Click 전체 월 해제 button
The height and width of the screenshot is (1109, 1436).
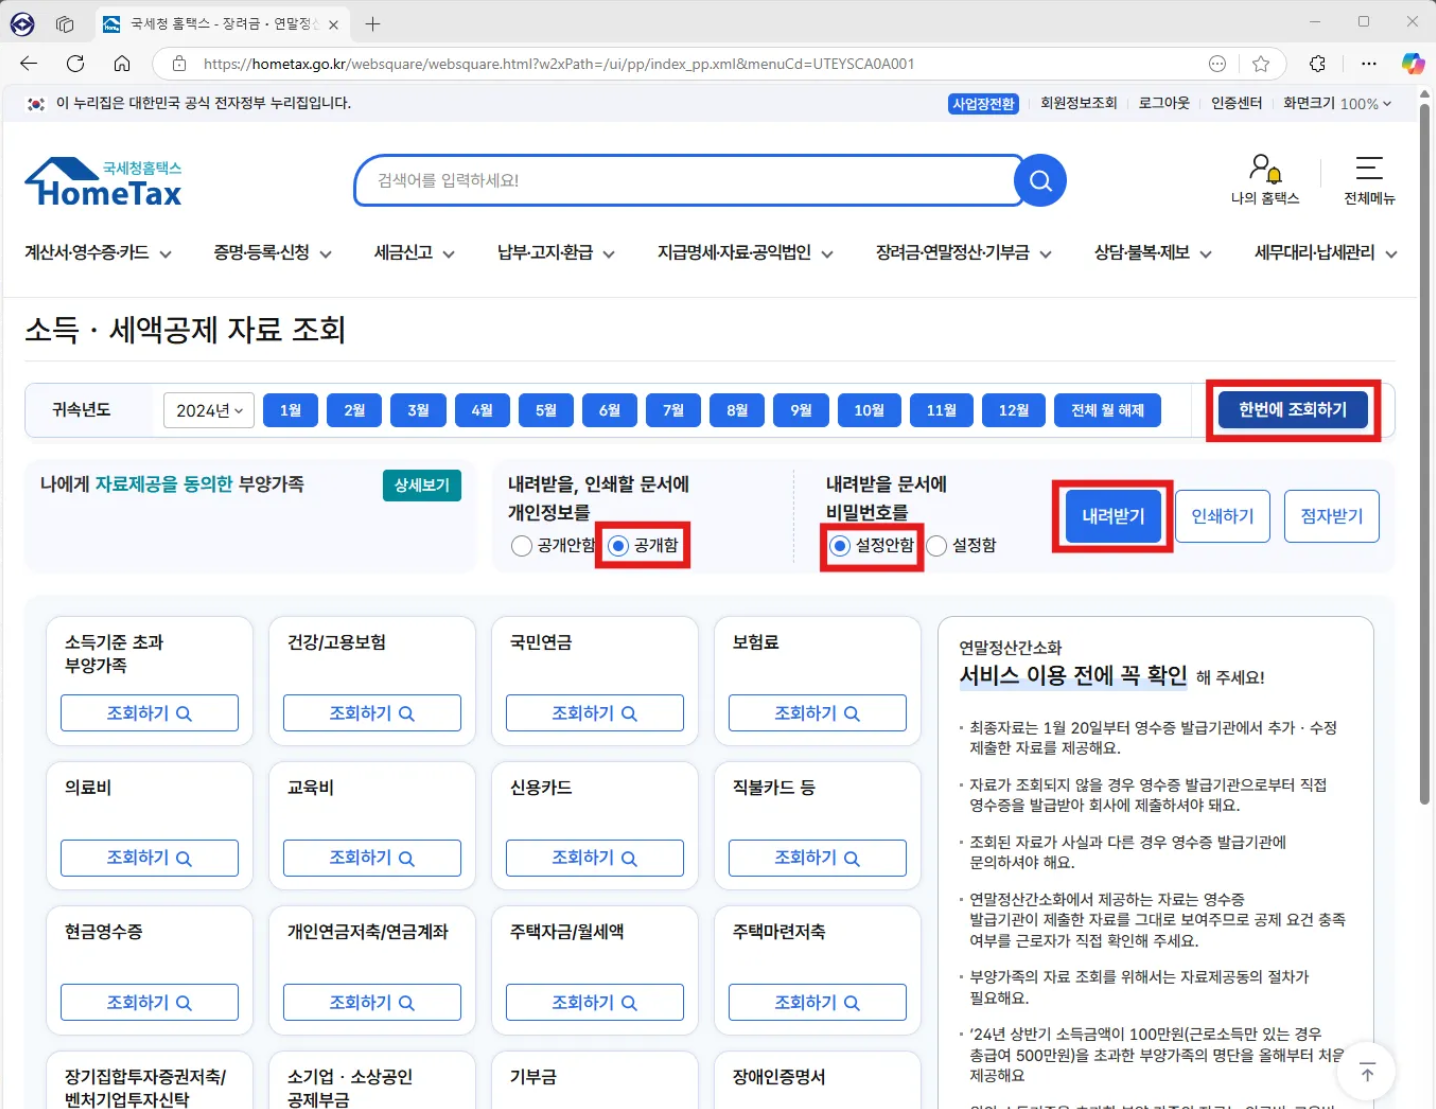[x=1108, y=410]
